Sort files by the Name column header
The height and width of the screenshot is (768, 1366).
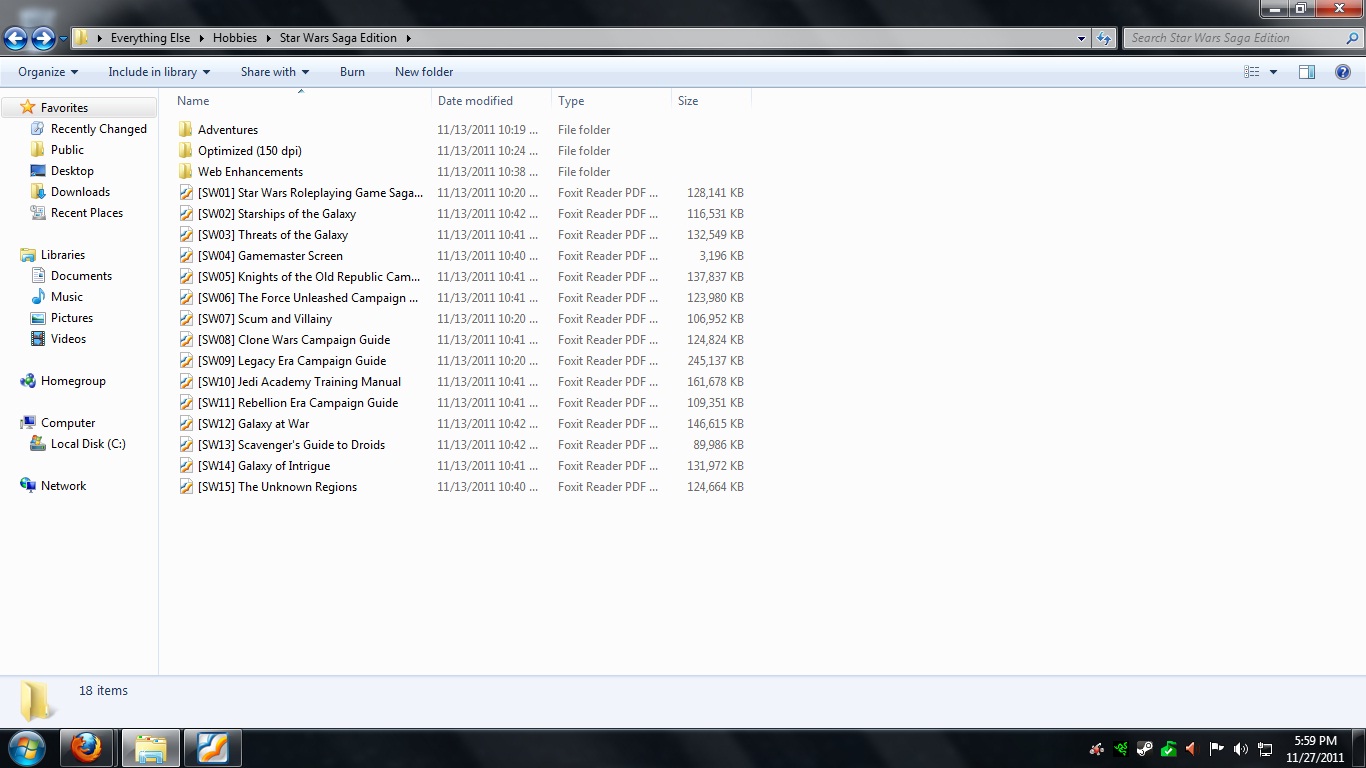coord(301,101)
